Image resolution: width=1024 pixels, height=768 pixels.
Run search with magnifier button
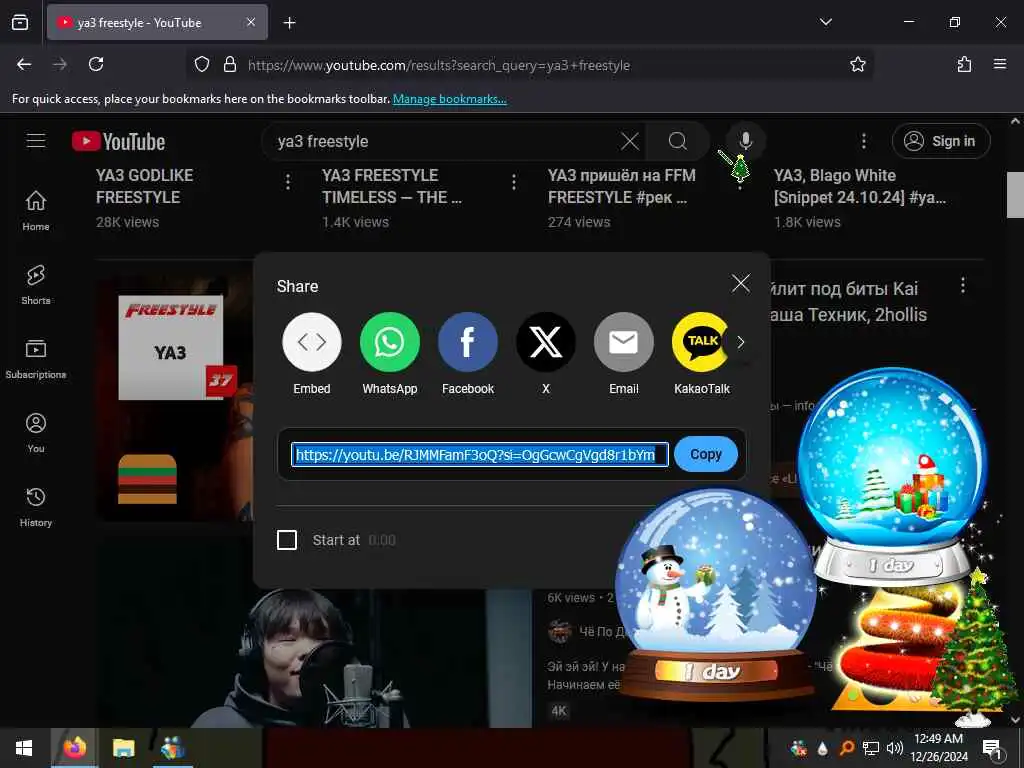tap(677, 141)
